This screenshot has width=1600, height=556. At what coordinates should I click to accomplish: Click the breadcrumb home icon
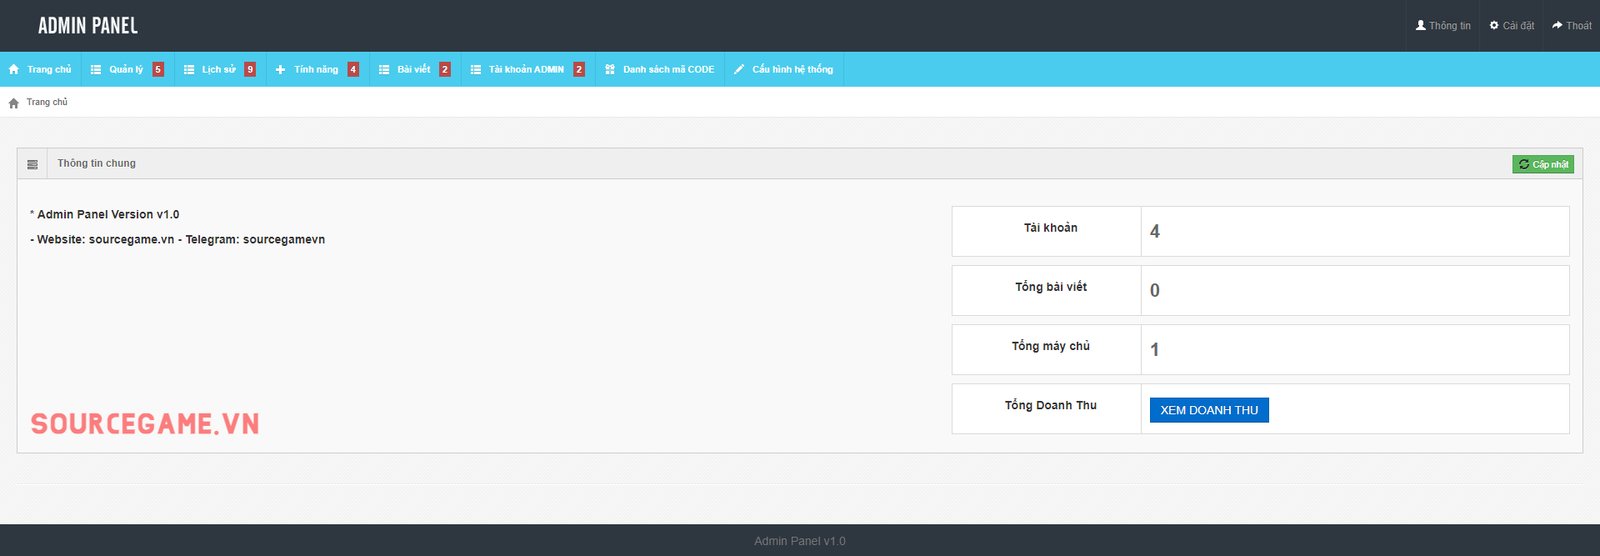coord(14,103)
